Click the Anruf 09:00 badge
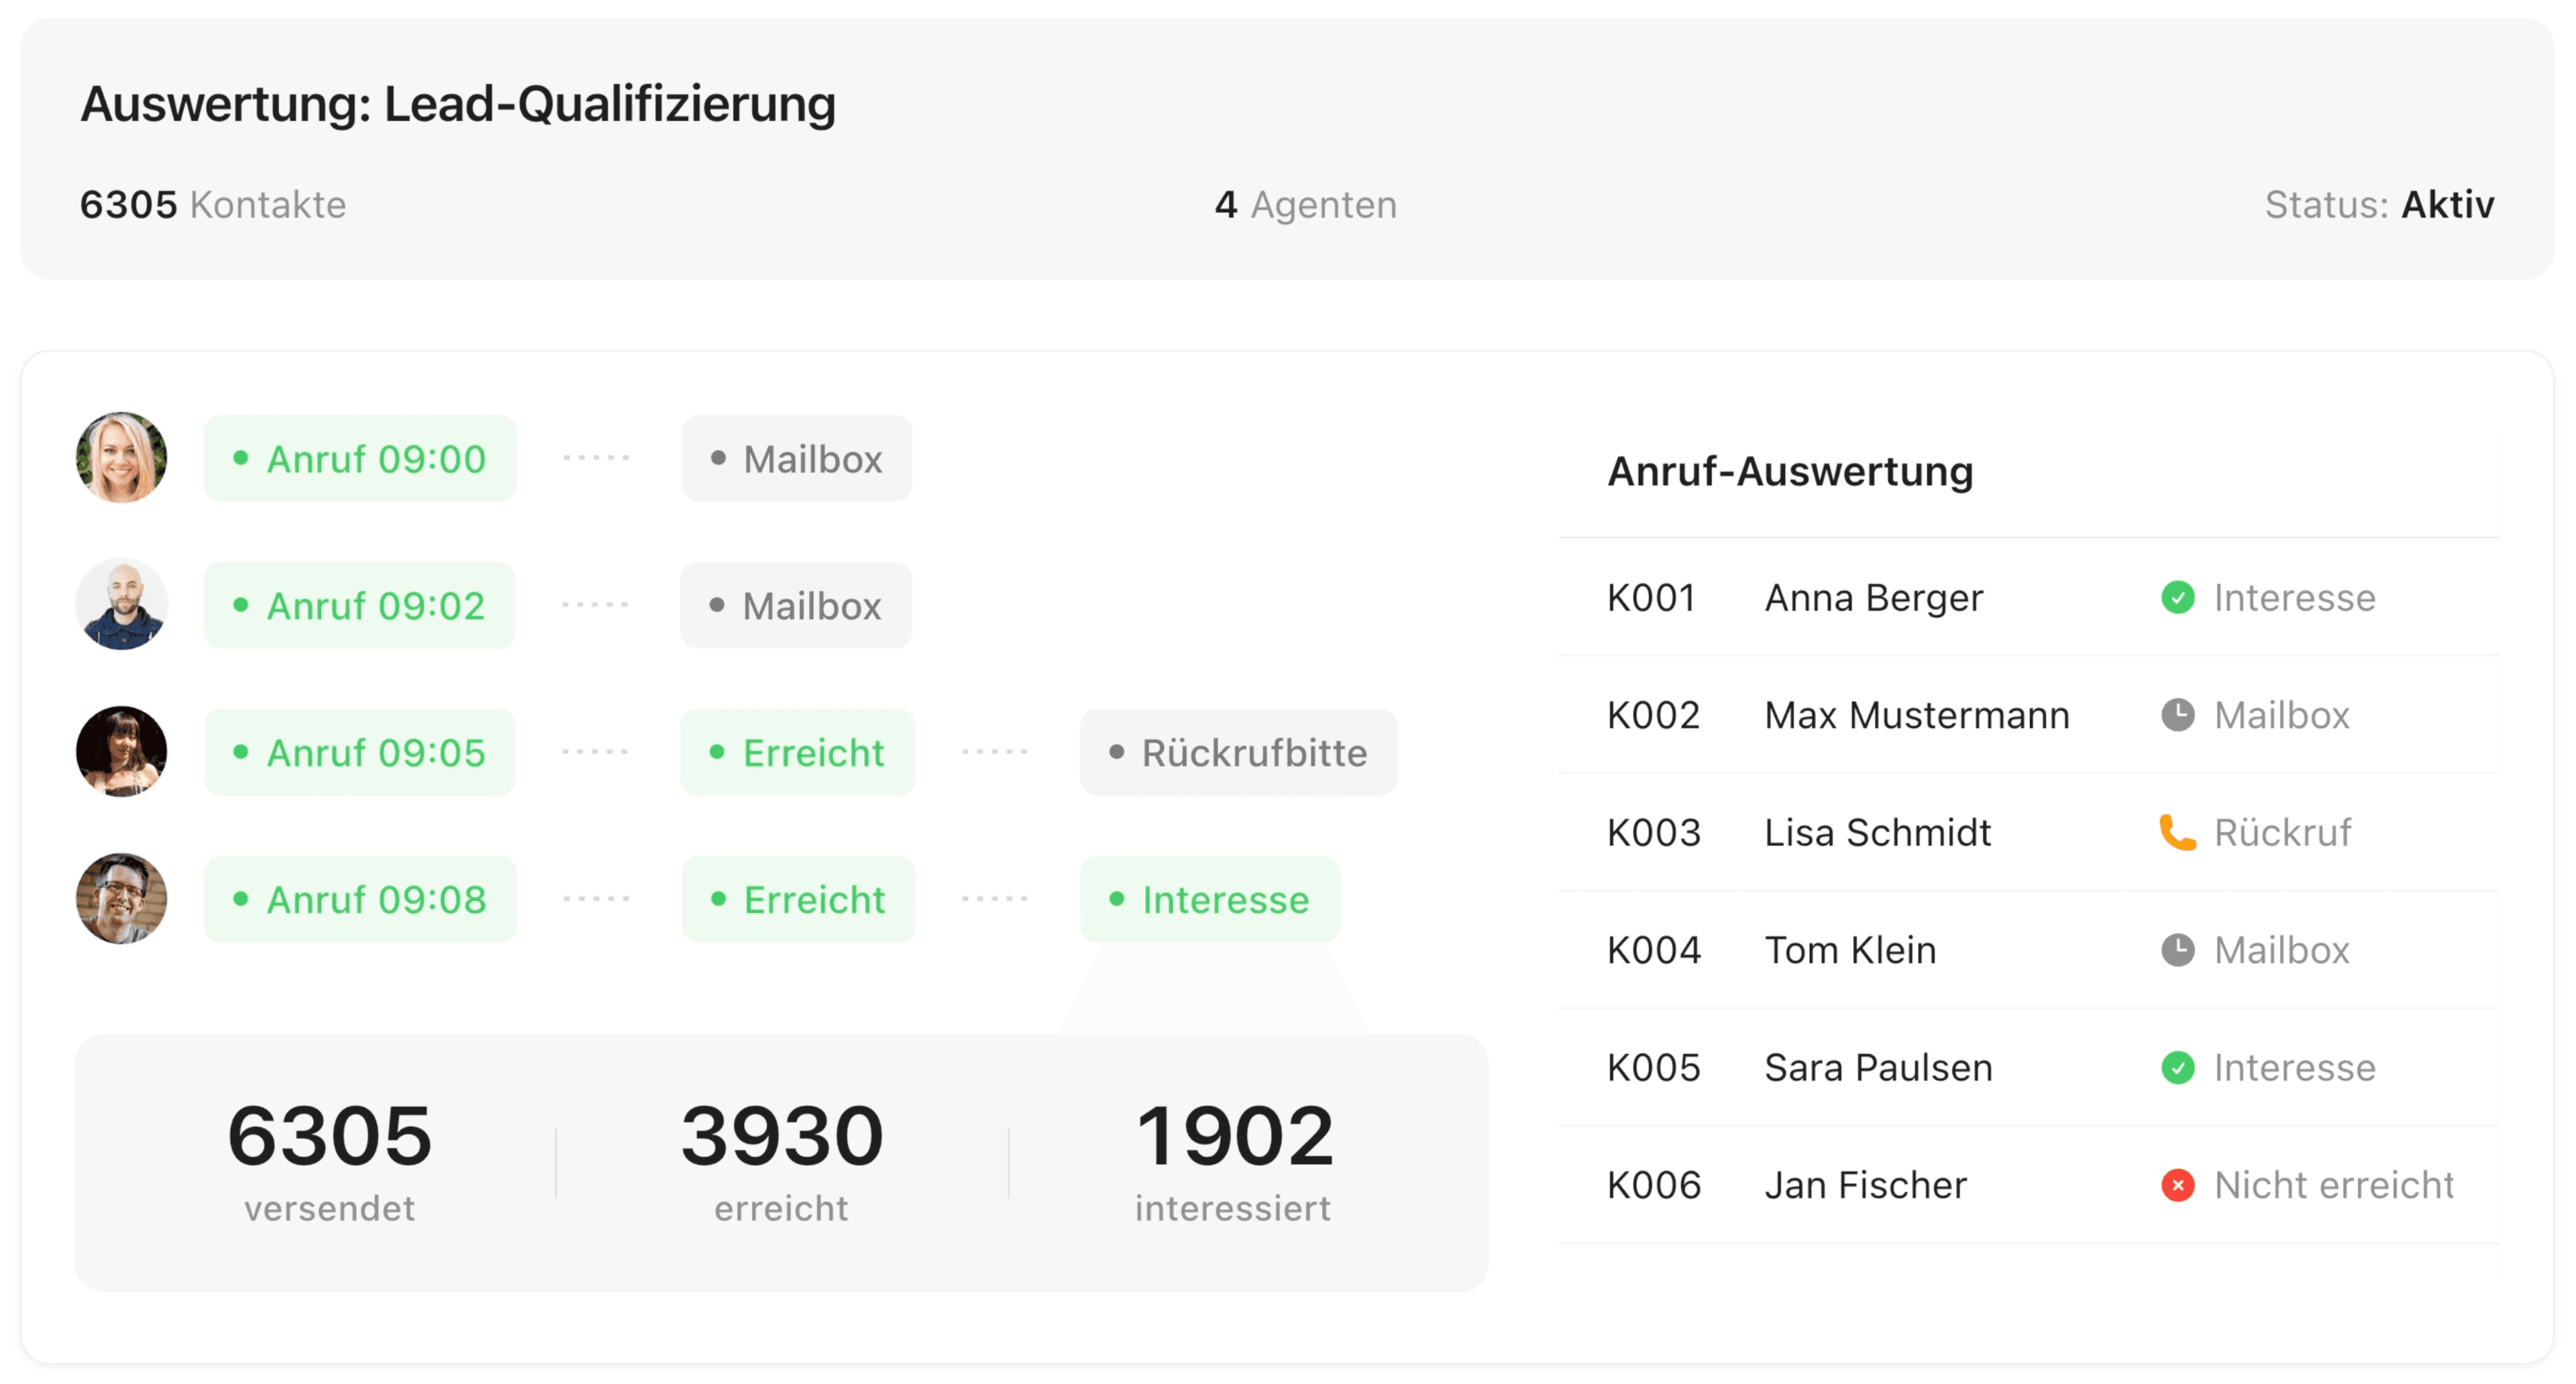Screen dimensions: 2576x1384 coord(360,458)
